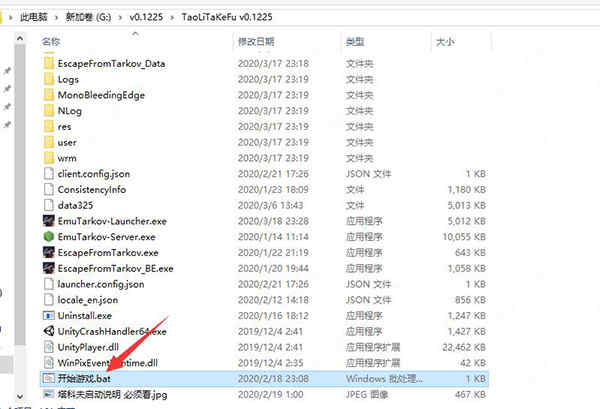Select the res folder icon

(x=49, y=126)
